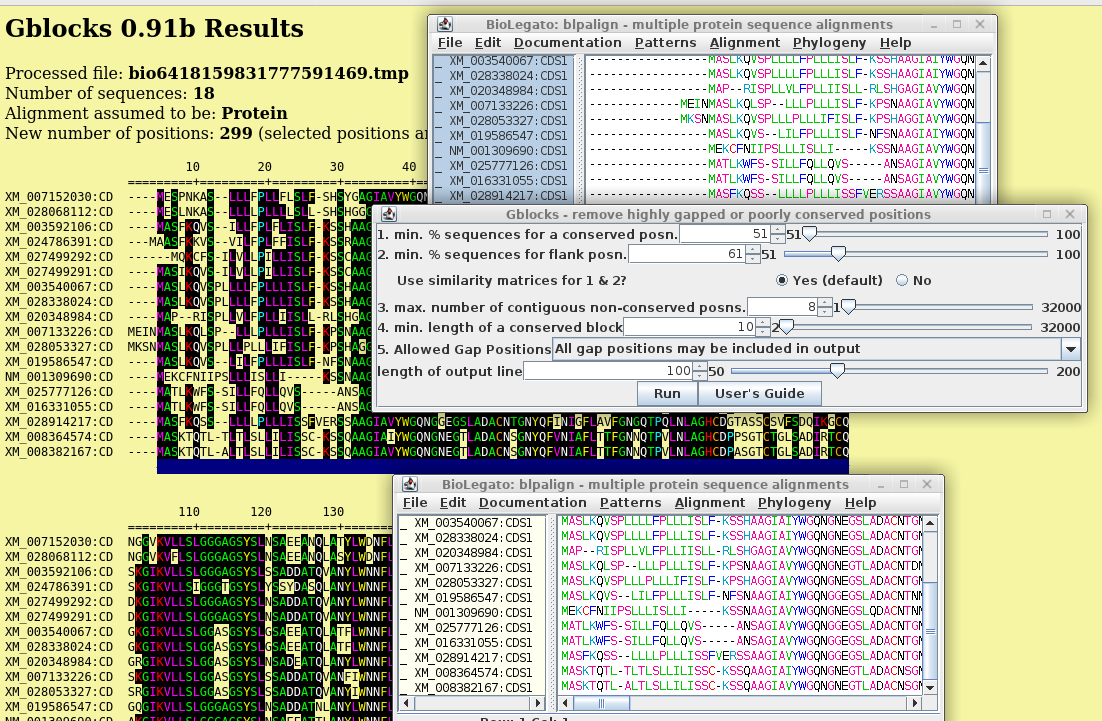This screenshot has height=721, width=1102.
Task: Increase conserved posn. value with up stepper
Action: click(x=778, y=230)
